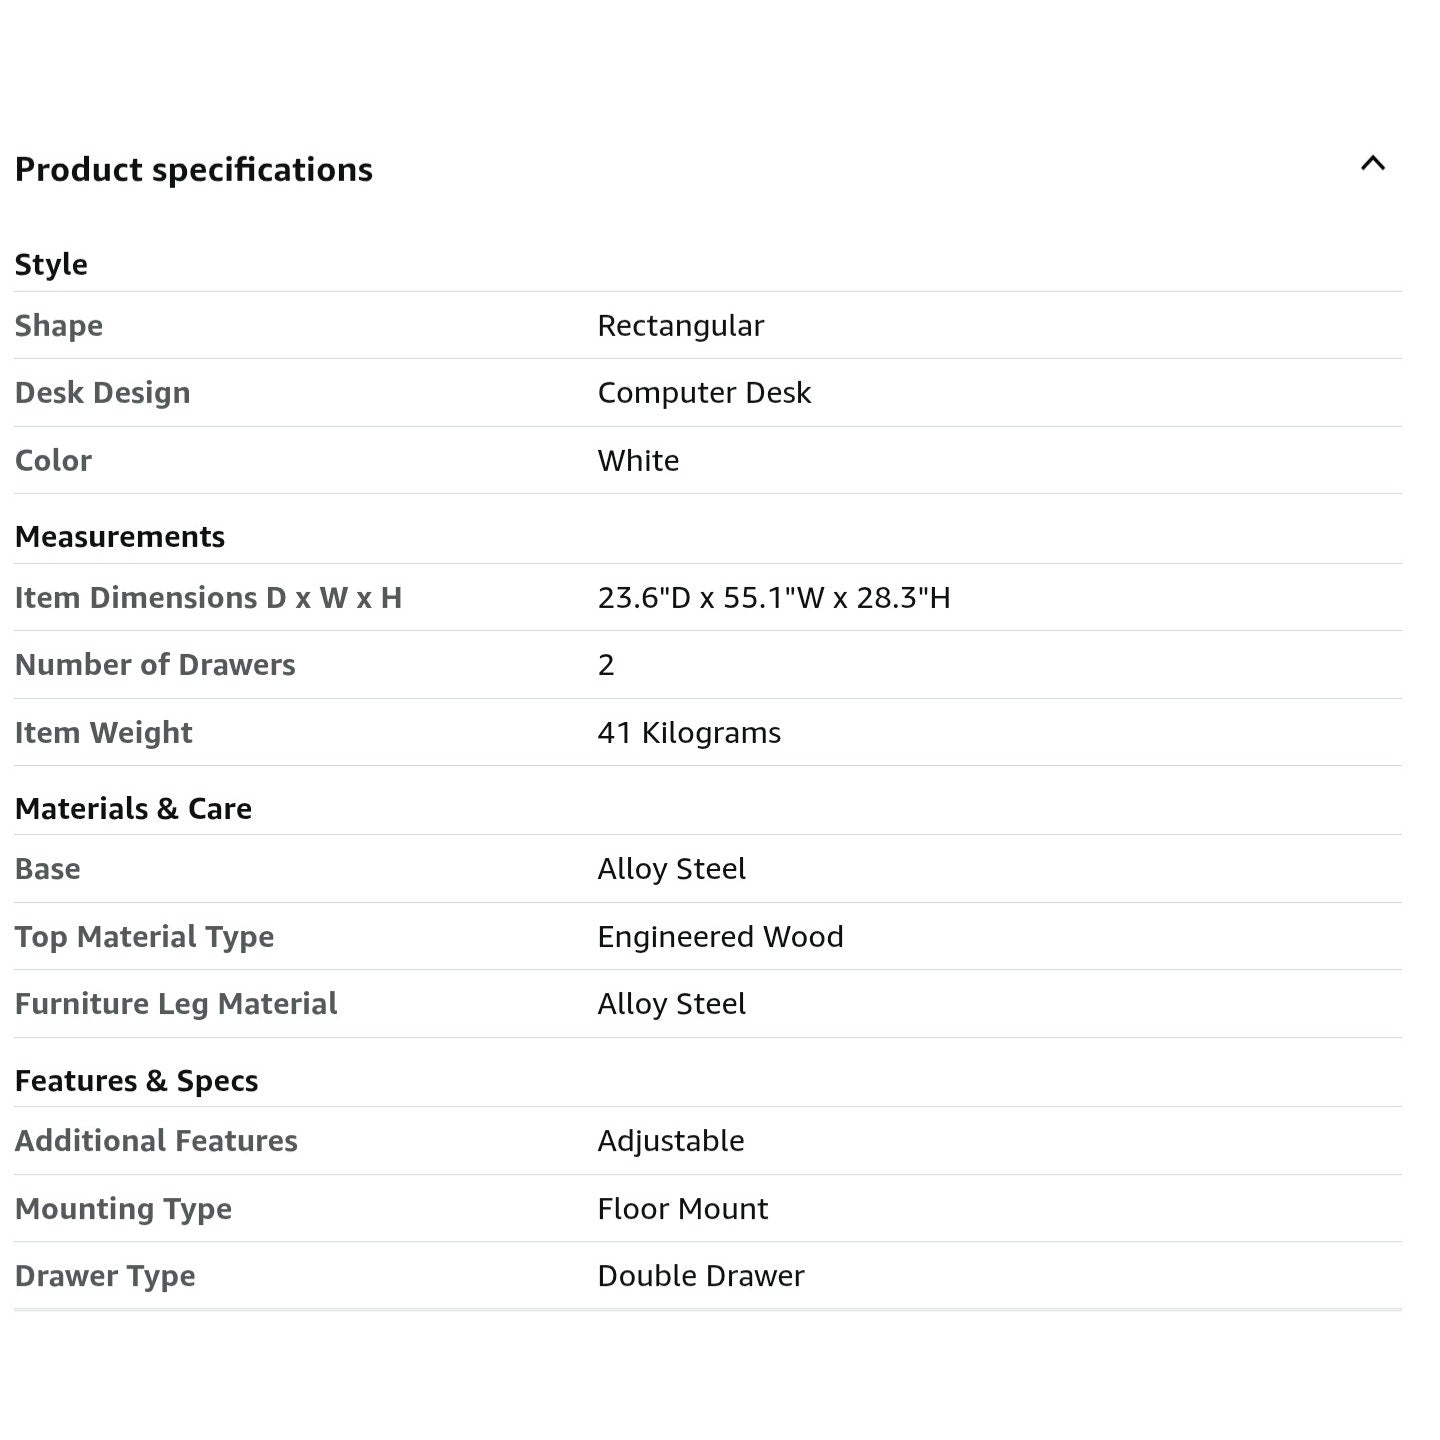The image size is (1440, 1440).
Task: Click the 23.6"D x 55.1"W x 28.3"H value
Action: 774,598
